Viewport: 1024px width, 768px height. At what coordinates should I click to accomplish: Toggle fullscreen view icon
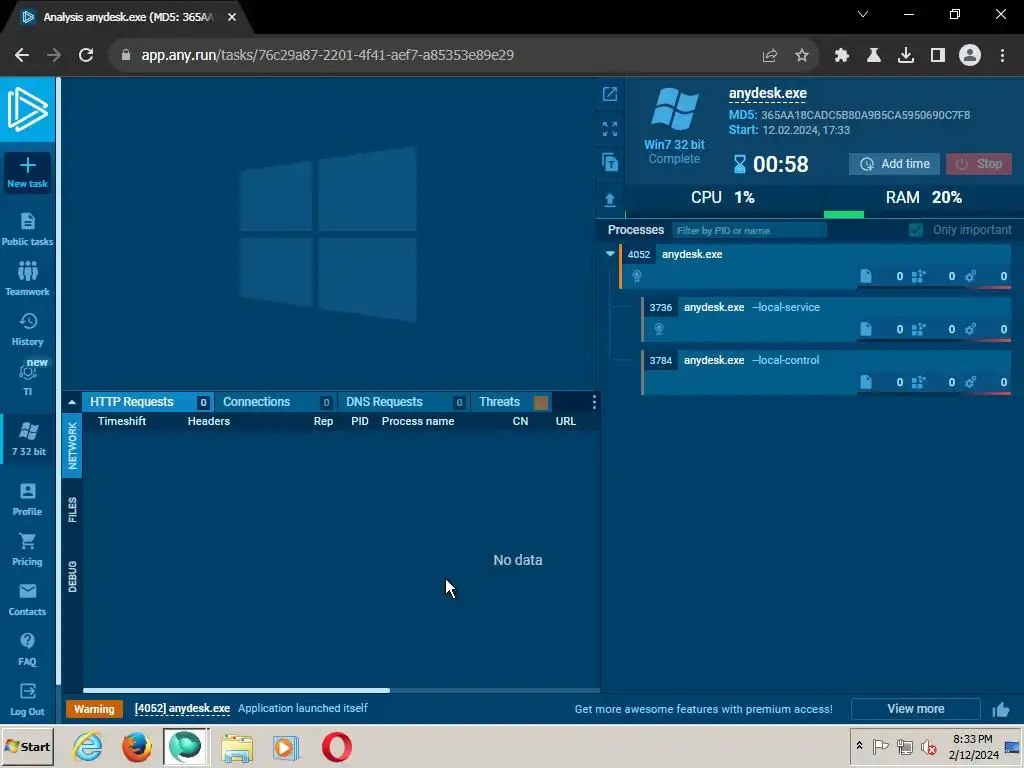coord(610,129)
